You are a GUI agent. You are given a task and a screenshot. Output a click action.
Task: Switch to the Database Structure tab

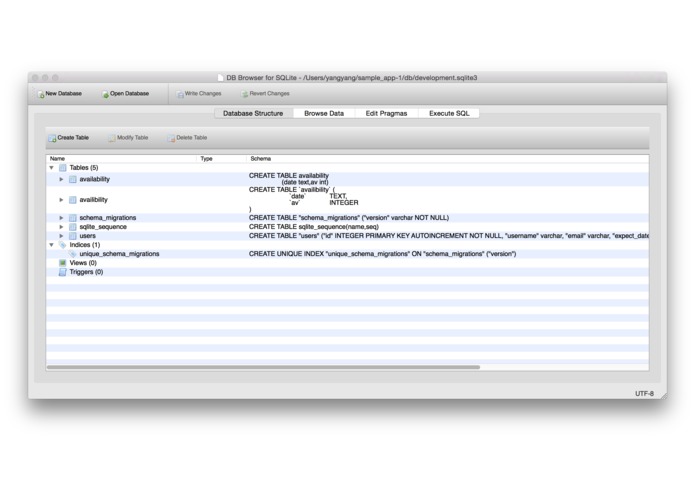tap(253, 113)
